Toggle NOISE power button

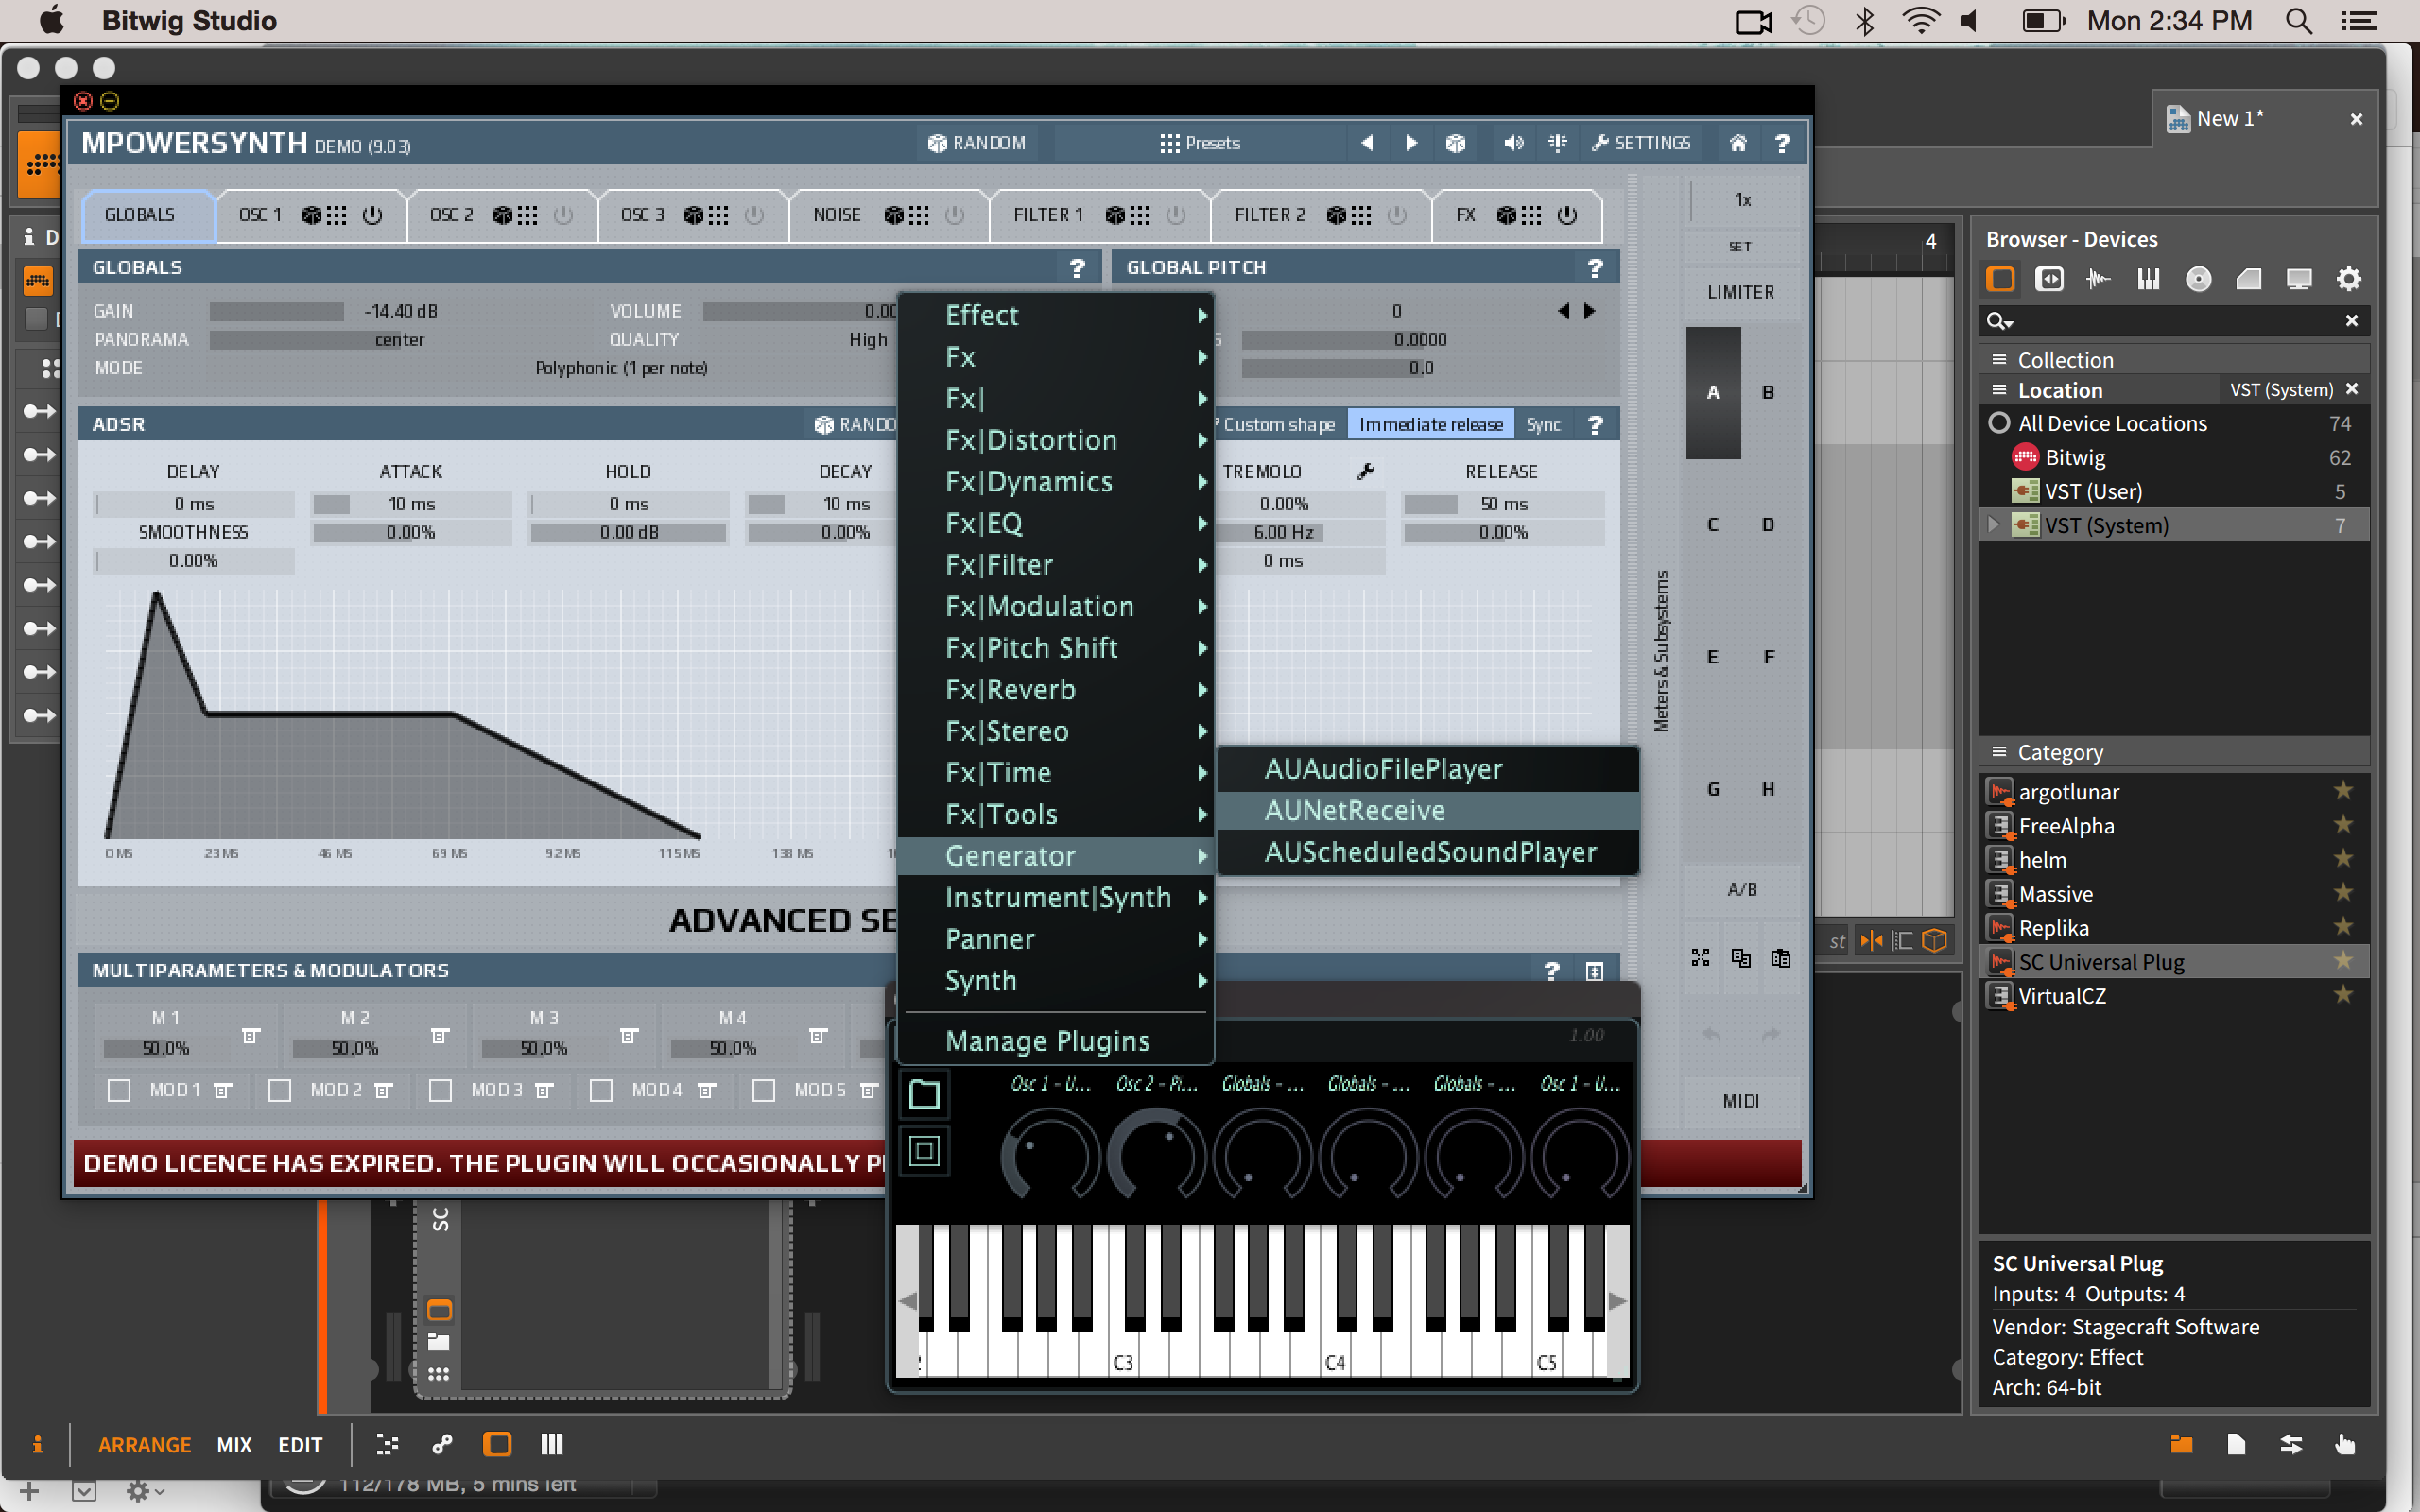954,215
